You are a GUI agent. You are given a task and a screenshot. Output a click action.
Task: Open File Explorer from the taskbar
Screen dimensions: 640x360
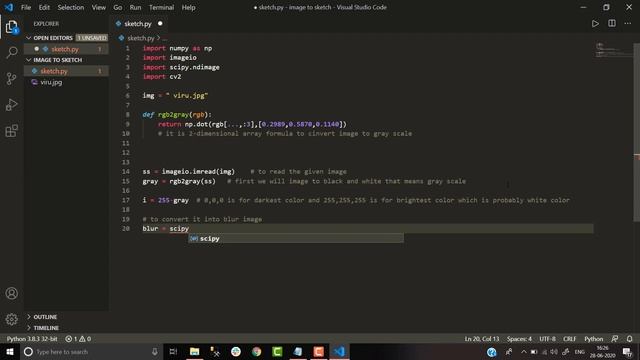(x=194, y=351)
